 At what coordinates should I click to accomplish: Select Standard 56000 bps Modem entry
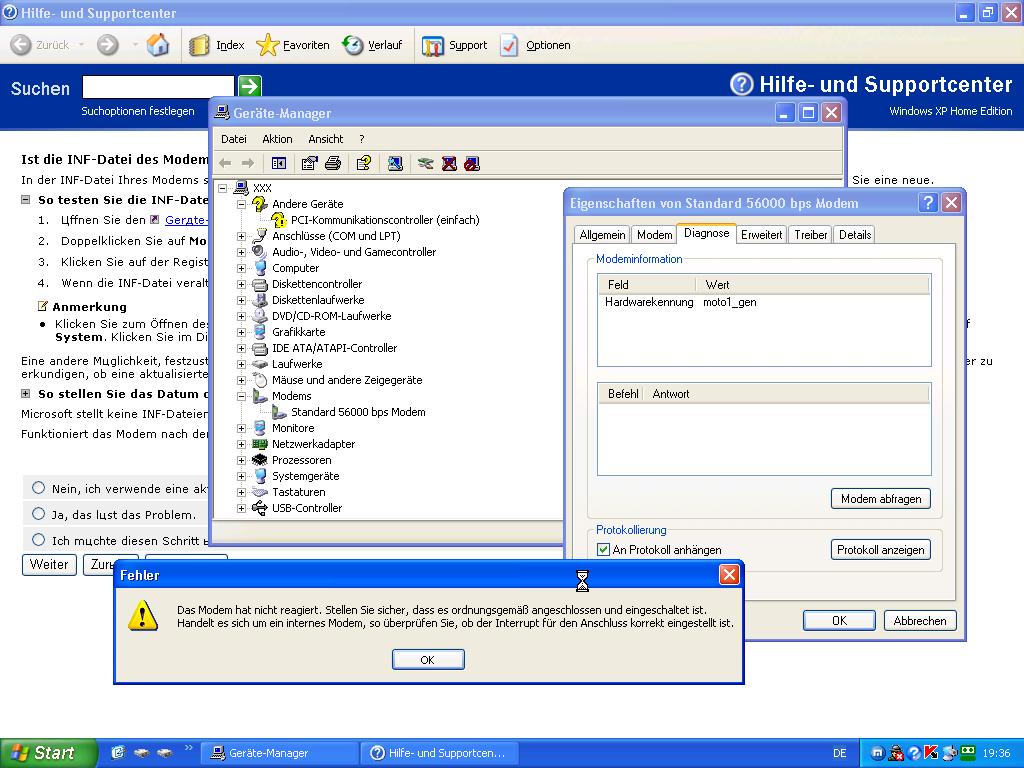[x=358, y=412]
